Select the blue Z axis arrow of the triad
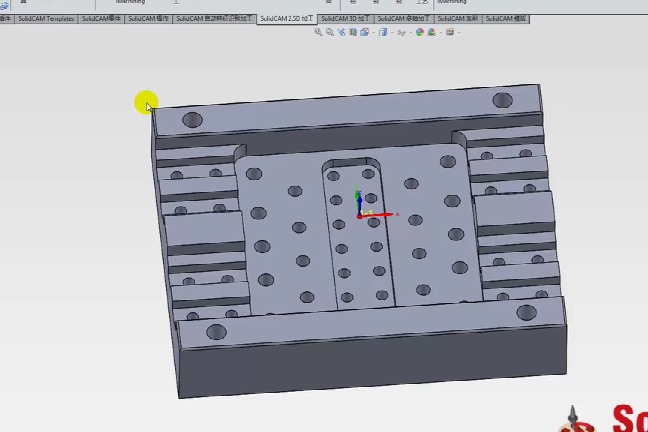648x432 pixels. click(359, 203)
